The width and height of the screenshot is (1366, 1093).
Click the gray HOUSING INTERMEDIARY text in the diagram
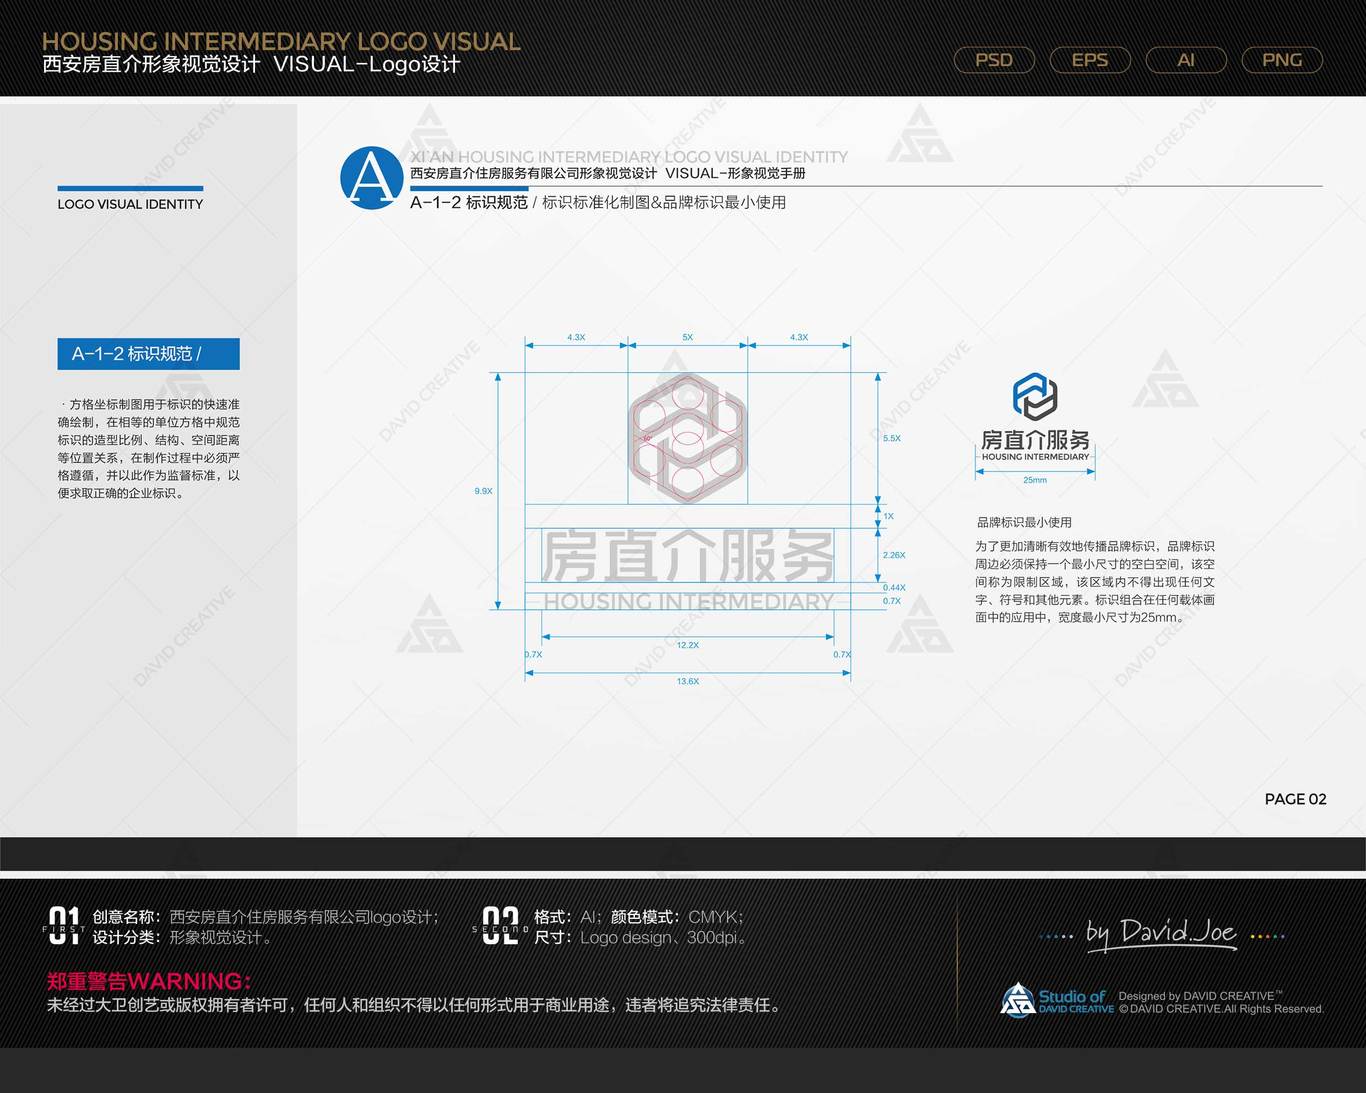coord(688,601)
